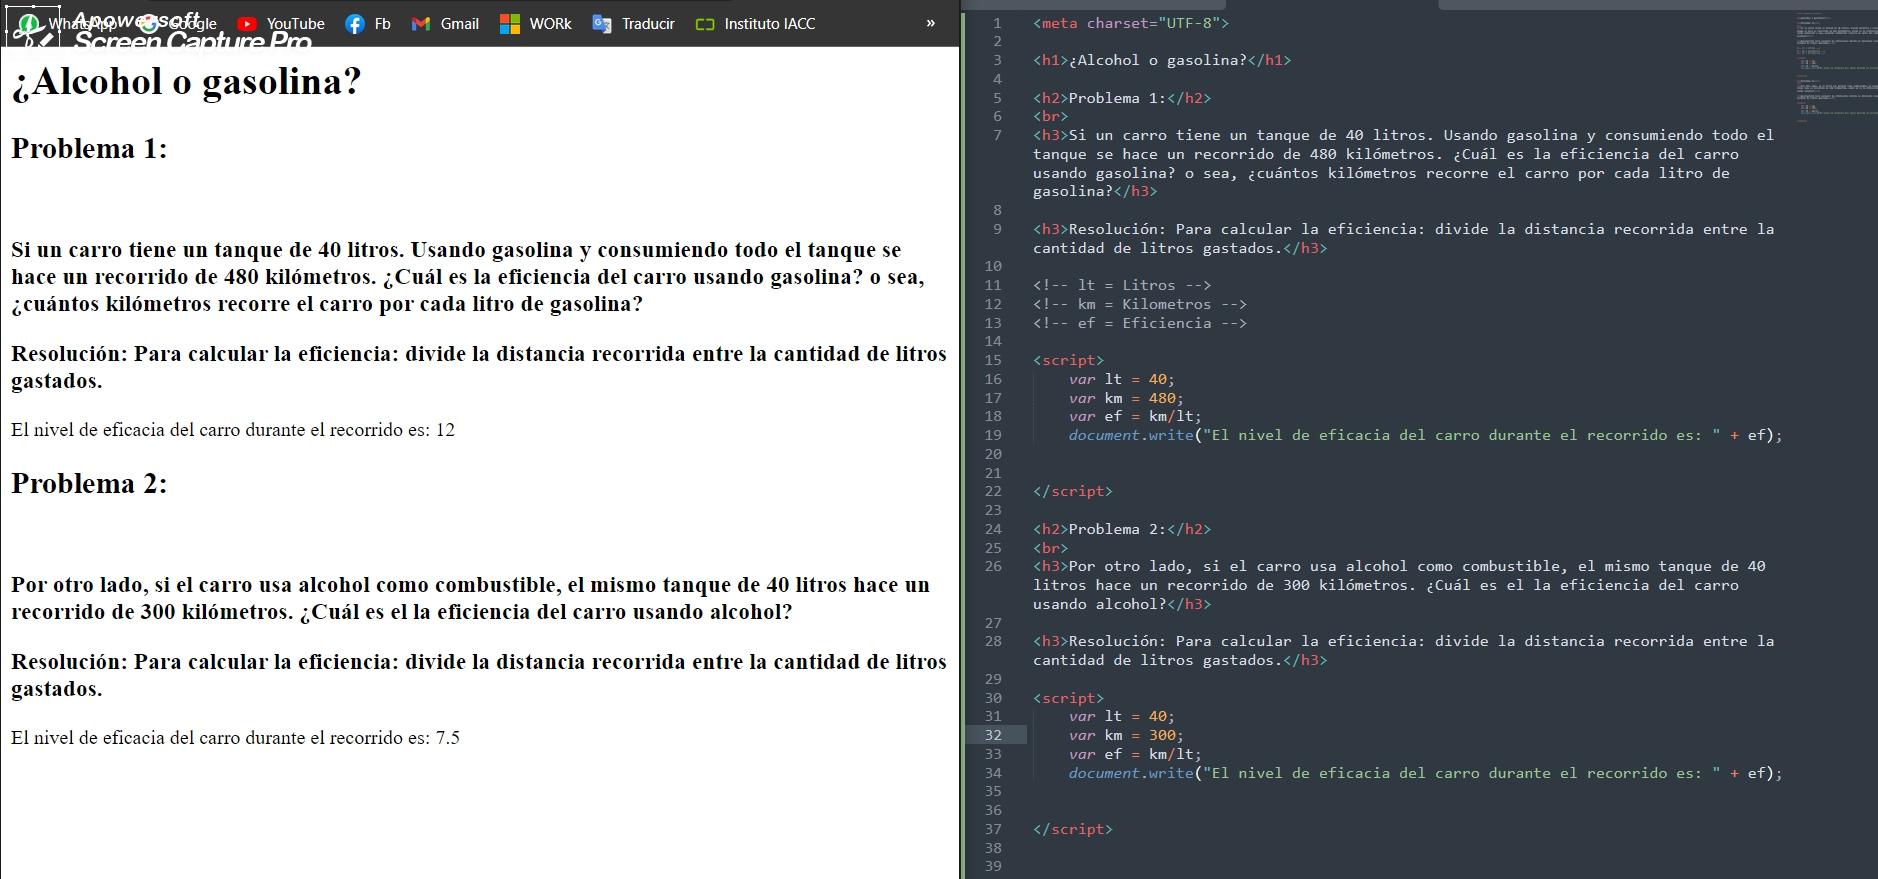The image size is (1878, 879).
Task: Click line number 1 in editor gutter
Action: (997, 23)
